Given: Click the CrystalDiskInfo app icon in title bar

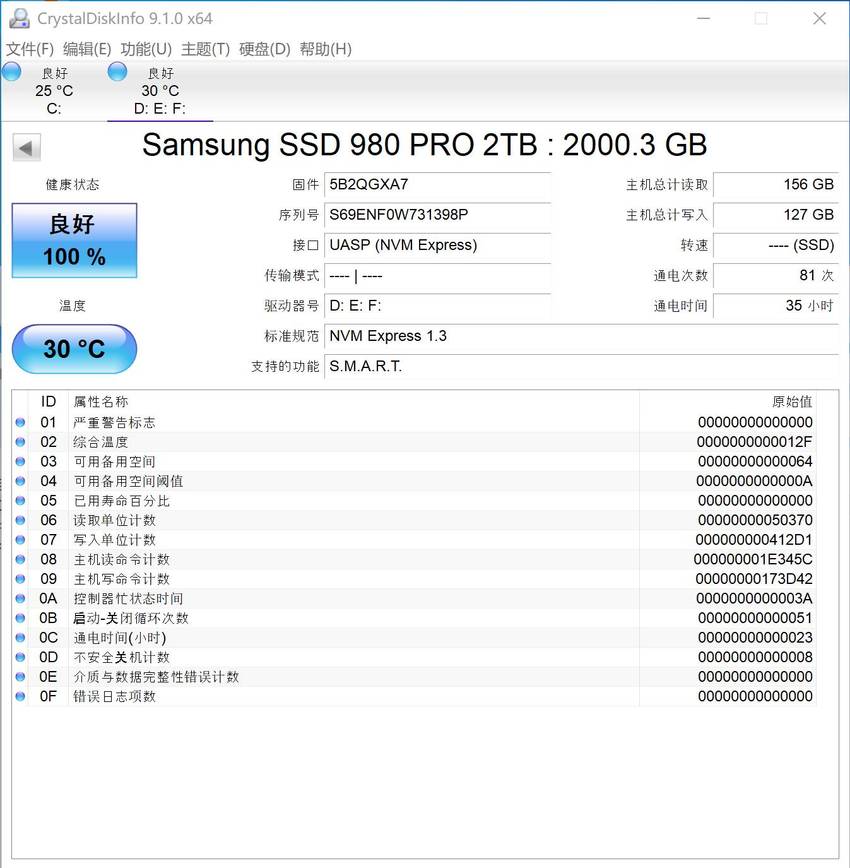Looking at the screenshot, I should coord(19,18).
